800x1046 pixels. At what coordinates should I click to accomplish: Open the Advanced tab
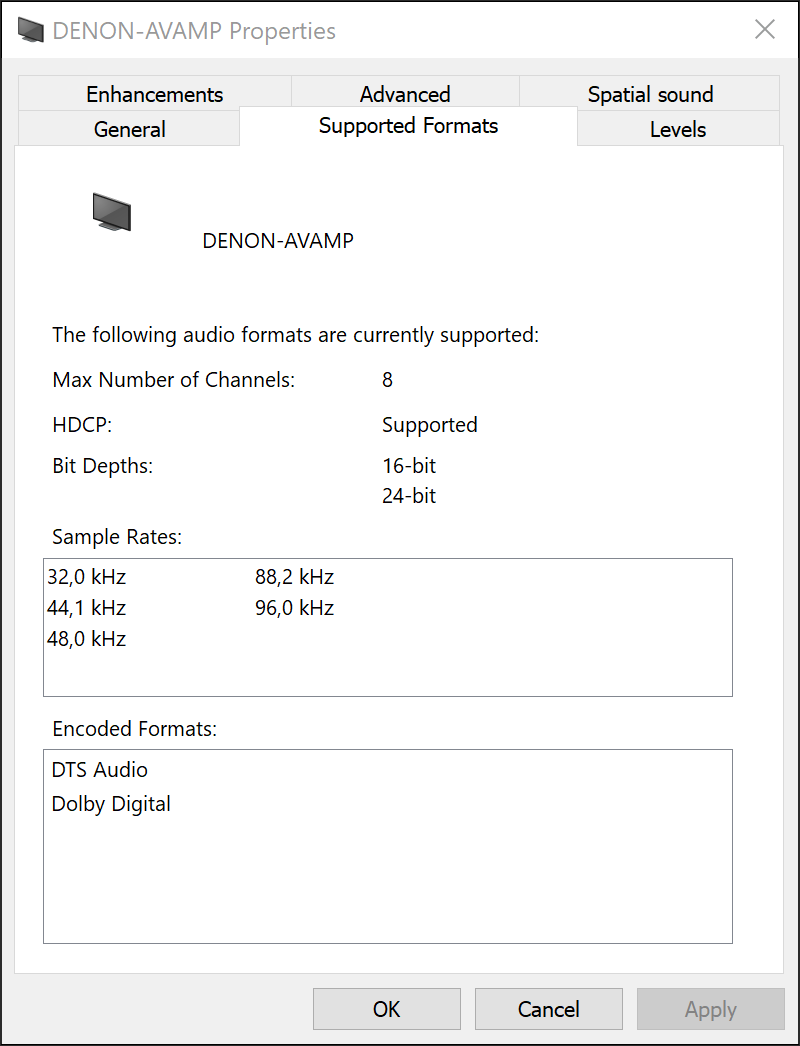tap(405, 94)
